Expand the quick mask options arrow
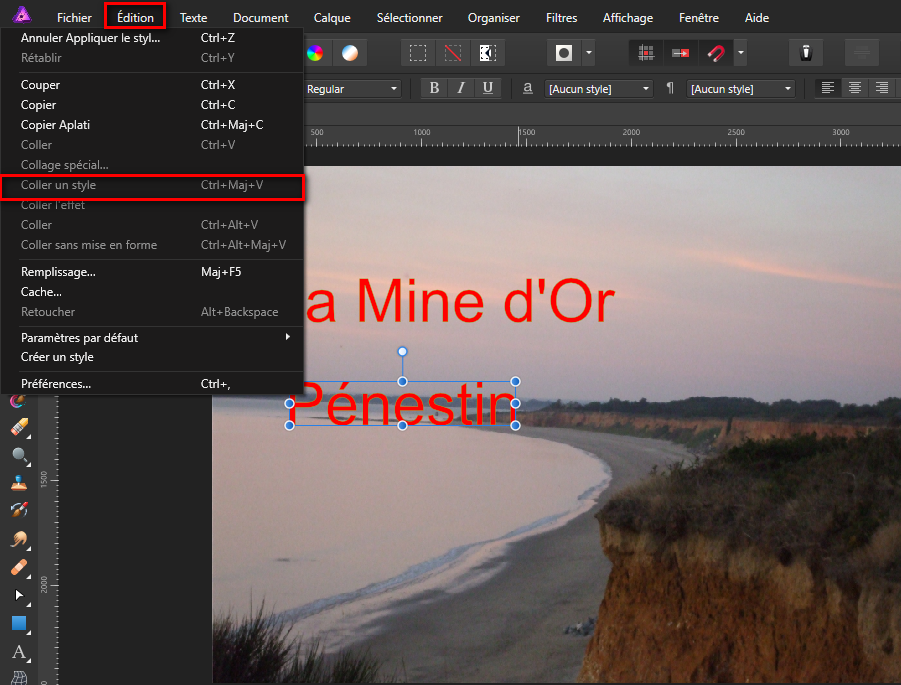This screenshot has width=901, height=685. [589, 53]
